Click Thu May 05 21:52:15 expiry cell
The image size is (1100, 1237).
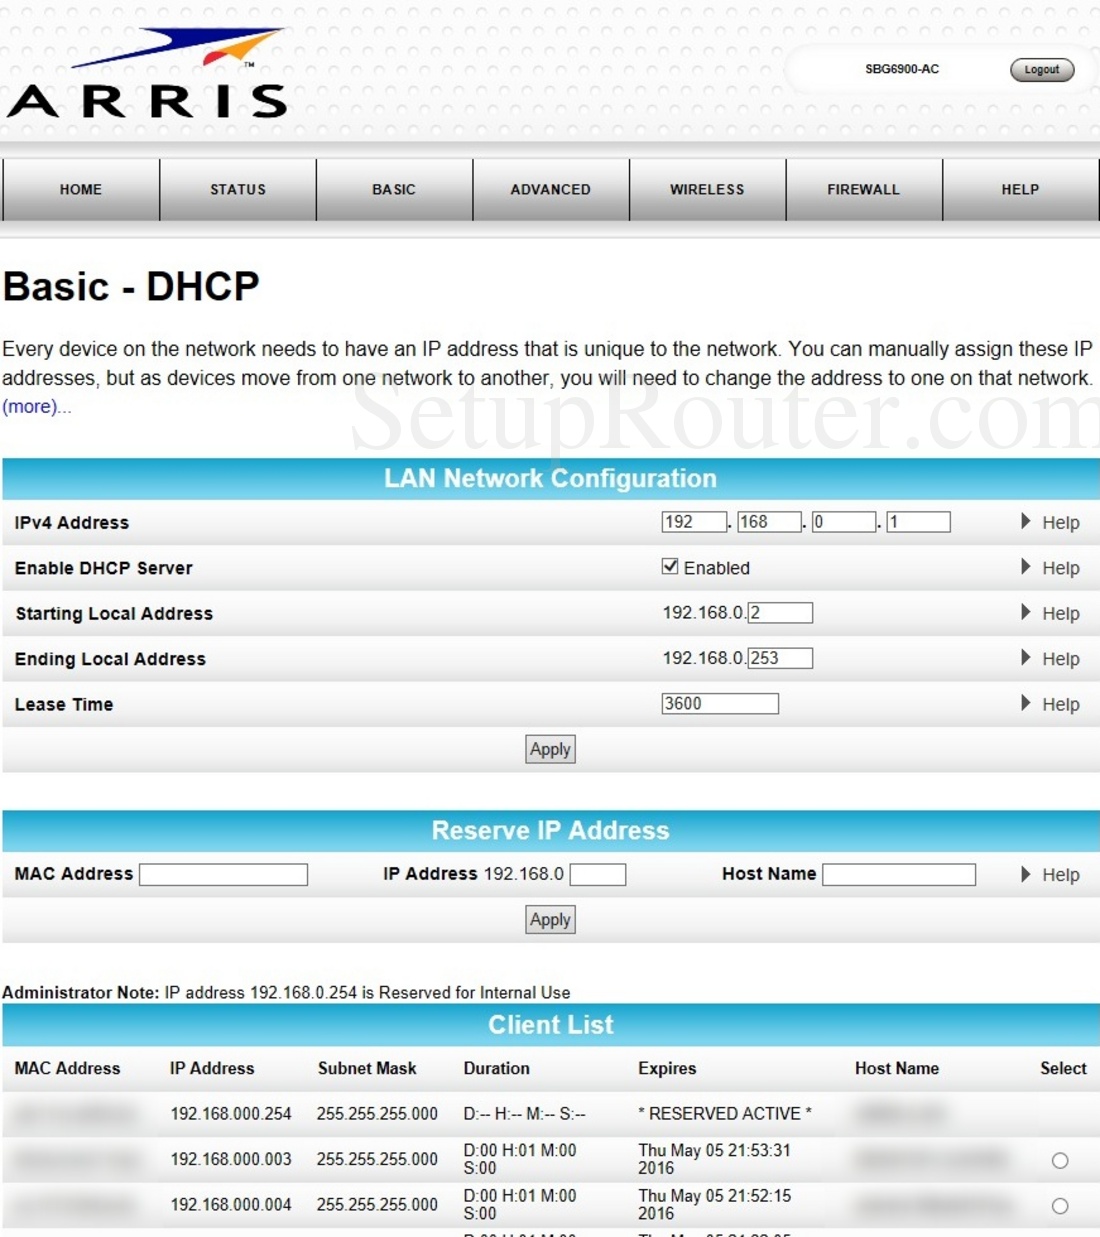(x=715, y=1204)
